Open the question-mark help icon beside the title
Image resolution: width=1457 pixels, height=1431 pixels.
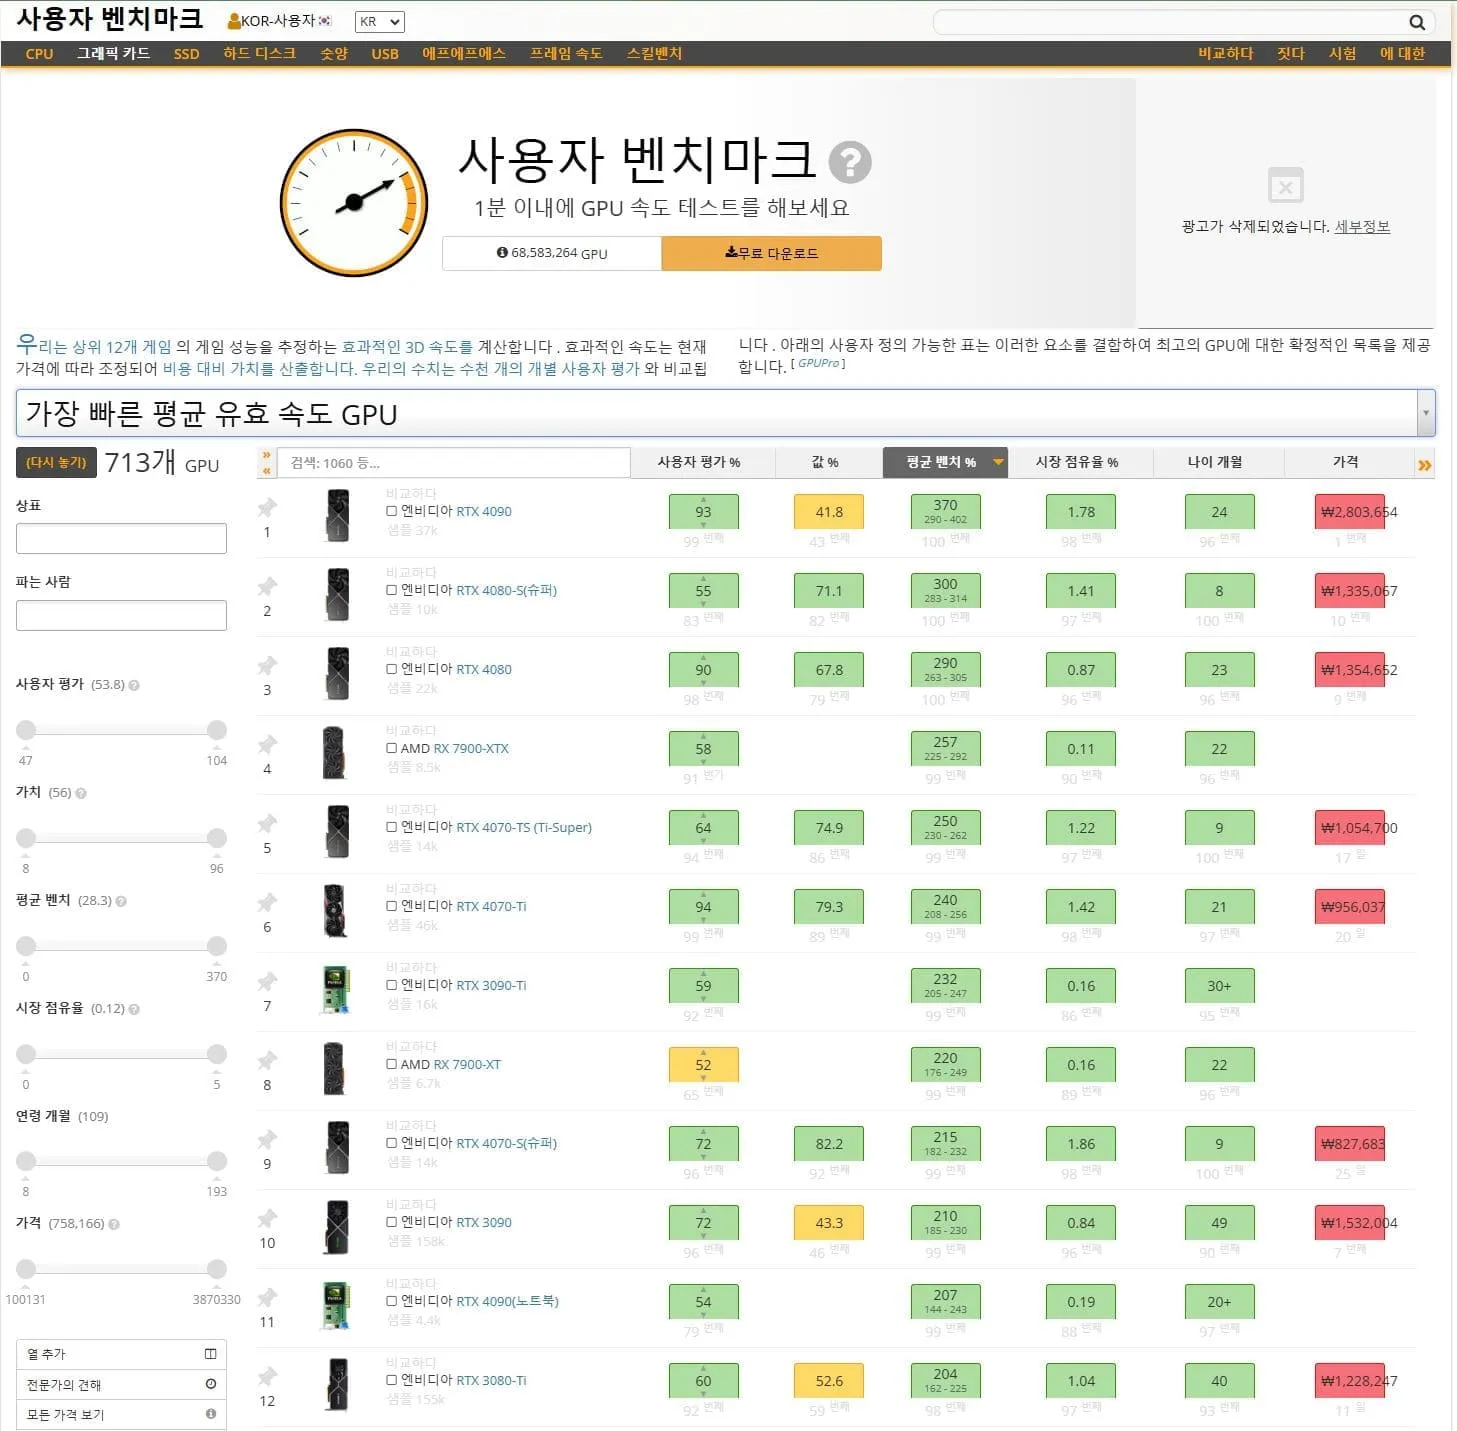click(850, 162)
